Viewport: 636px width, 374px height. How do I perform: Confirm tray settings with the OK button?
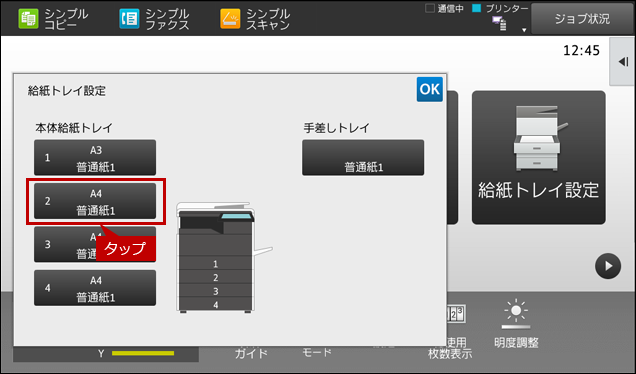click(x=430, y=89)
